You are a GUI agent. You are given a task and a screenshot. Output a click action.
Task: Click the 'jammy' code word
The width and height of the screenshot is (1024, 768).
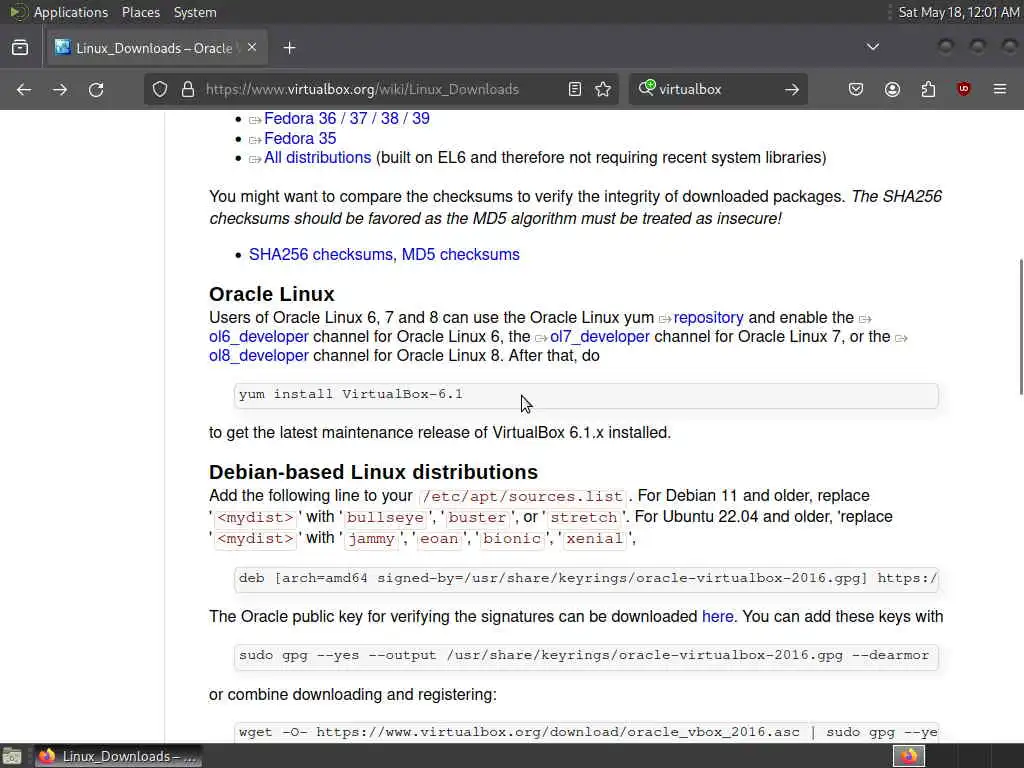tap(371, 538)
